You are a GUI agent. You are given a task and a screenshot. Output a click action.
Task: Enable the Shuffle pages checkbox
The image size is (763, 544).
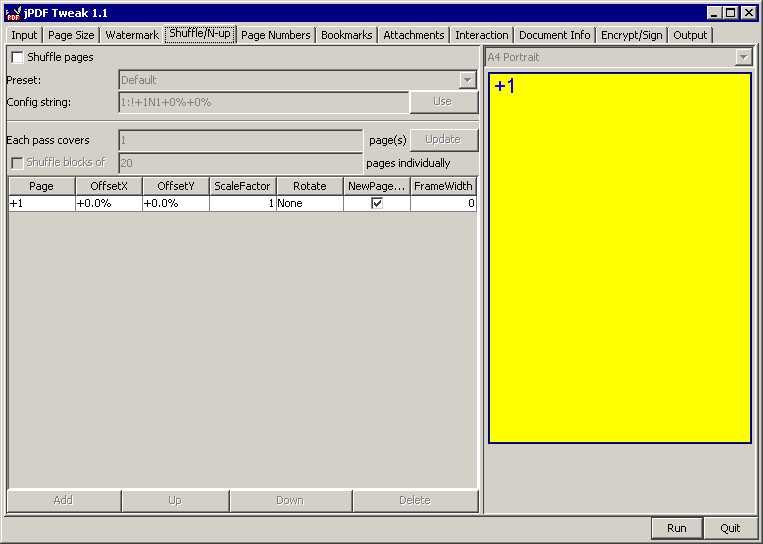tap(17, 58)
